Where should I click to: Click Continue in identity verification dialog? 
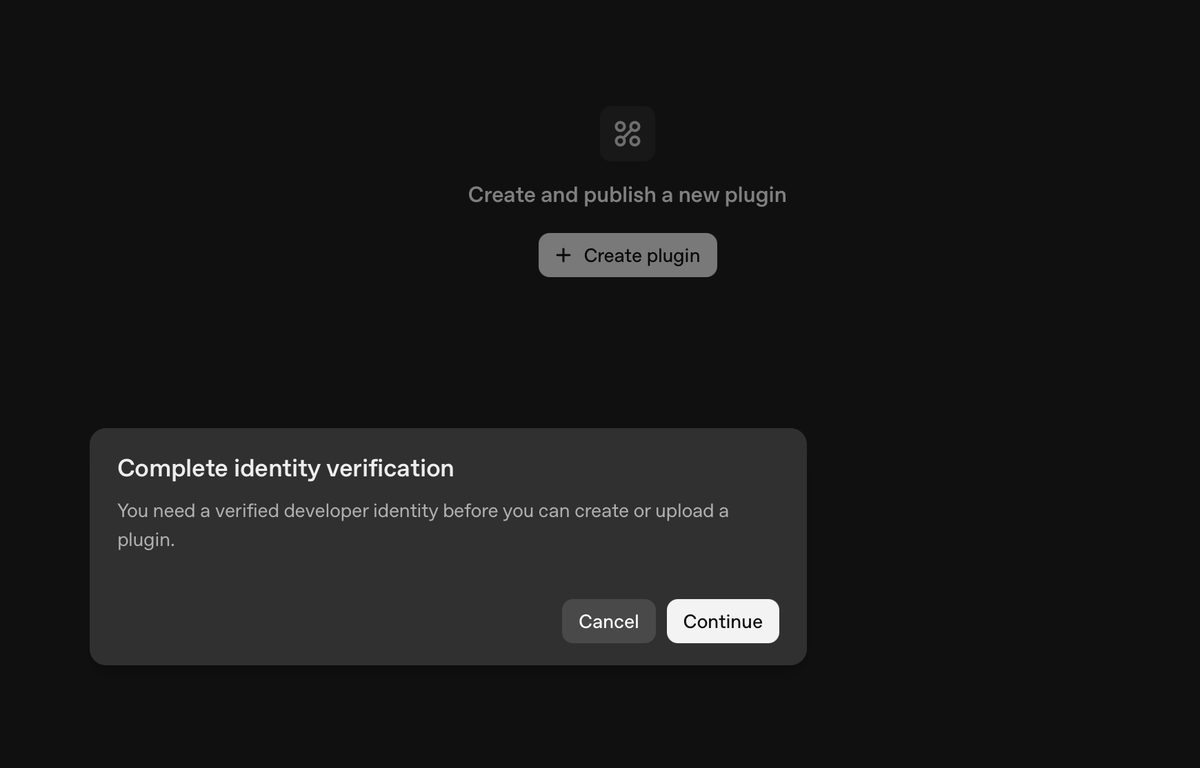(722, 621)
